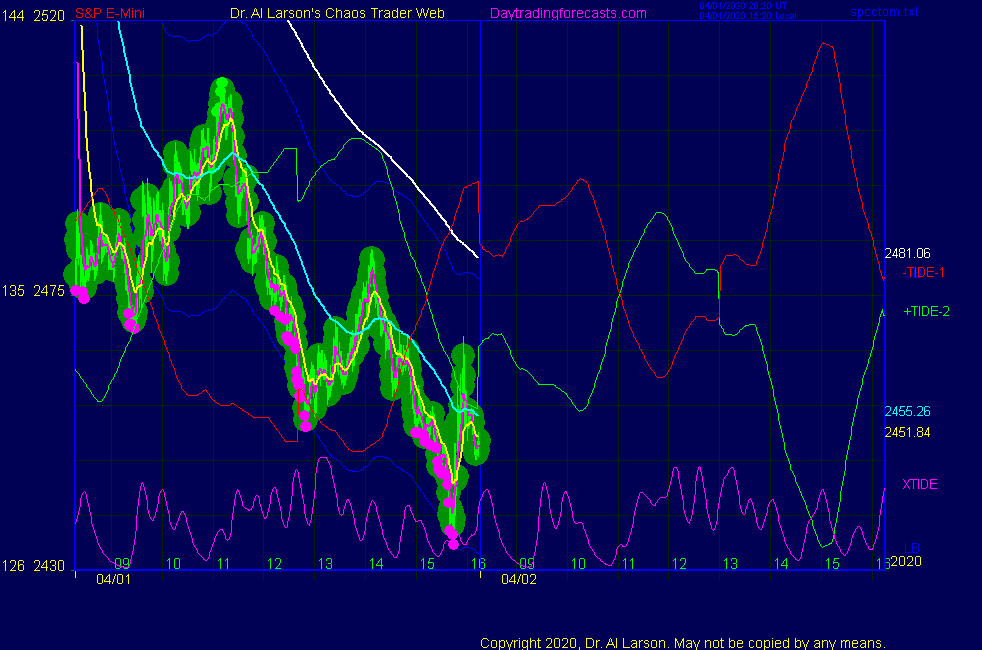982x650 pixels.
Task: Click the white '2481.06' price value
Action: tap(907, 253)
